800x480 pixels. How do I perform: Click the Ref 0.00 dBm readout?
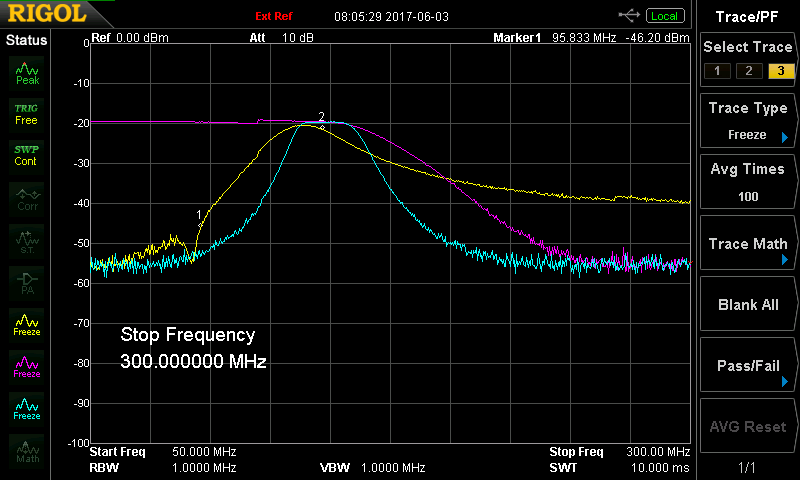[x=130, y=38]
